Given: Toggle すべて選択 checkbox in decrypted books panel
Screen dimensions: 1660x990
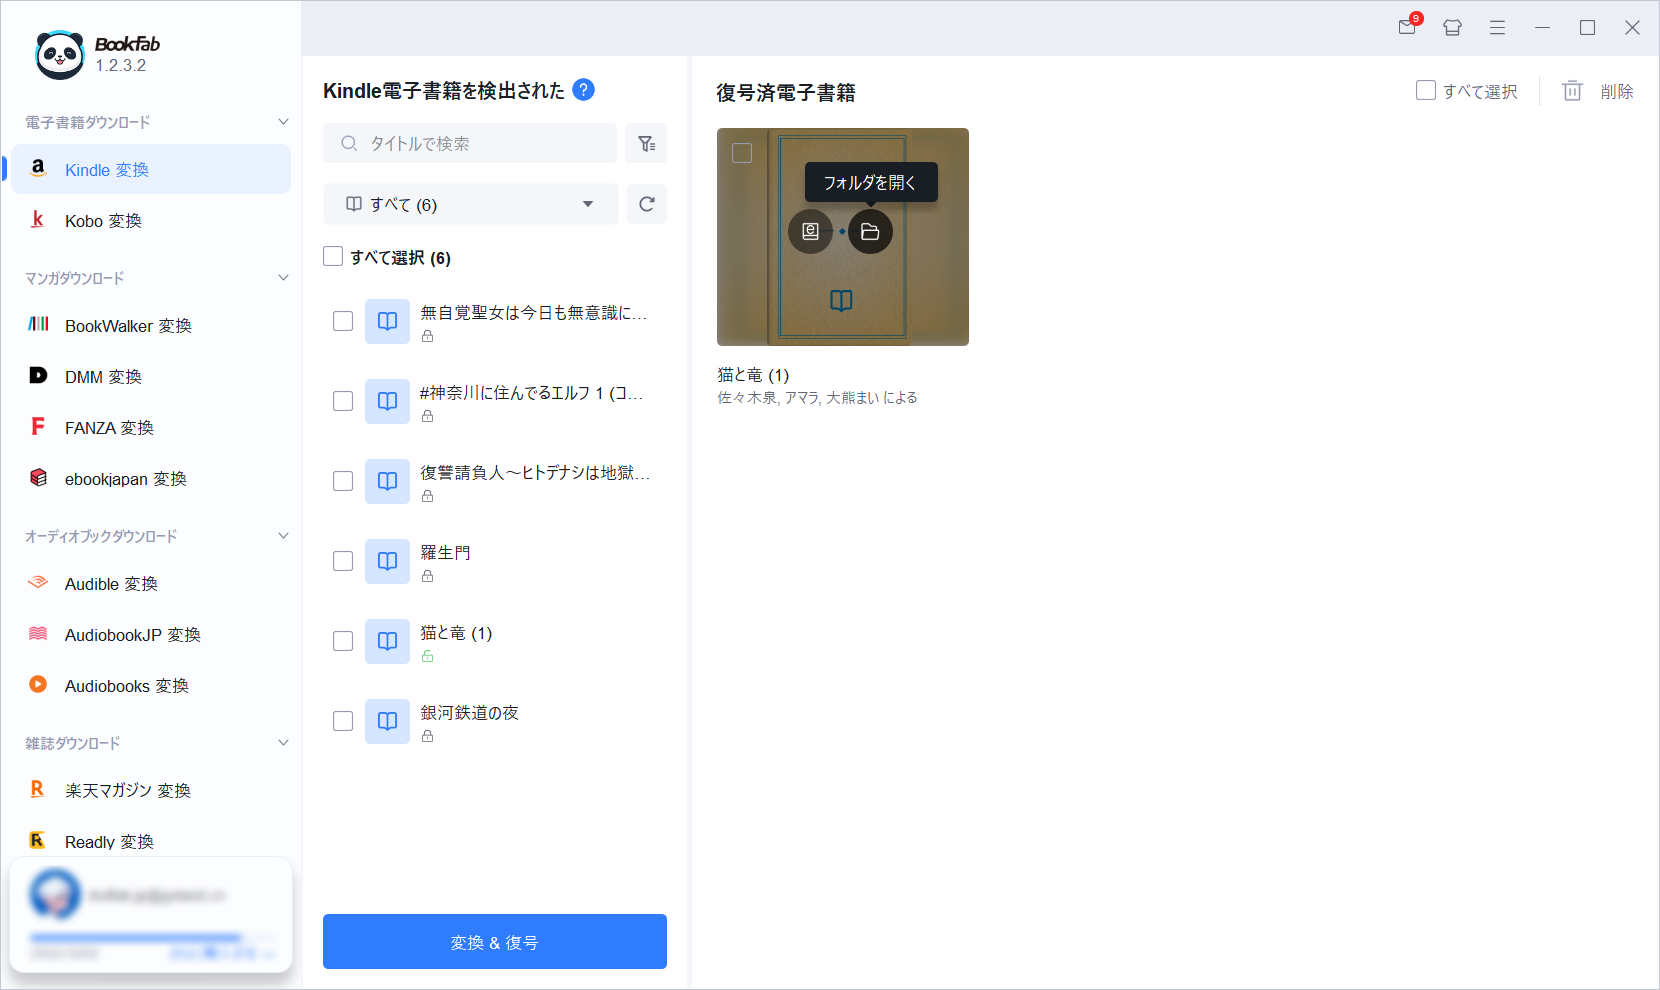Looking at the screenshot, I should click(1426, 90).
